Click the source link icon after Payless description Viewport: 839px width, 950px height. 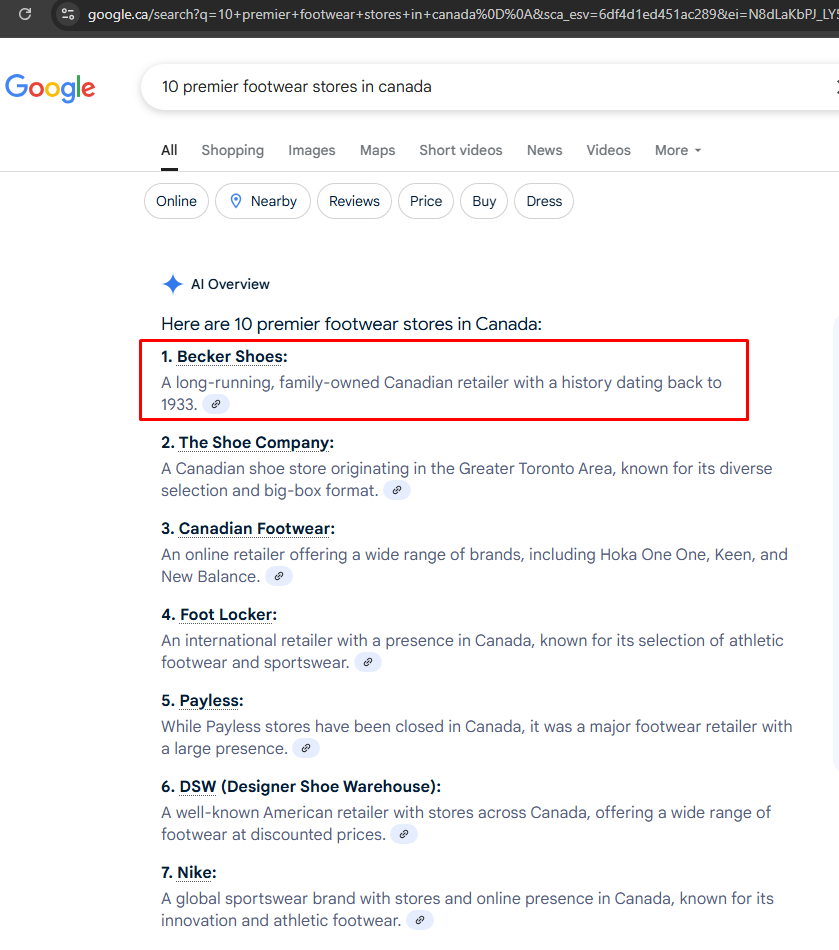(306, 748)
